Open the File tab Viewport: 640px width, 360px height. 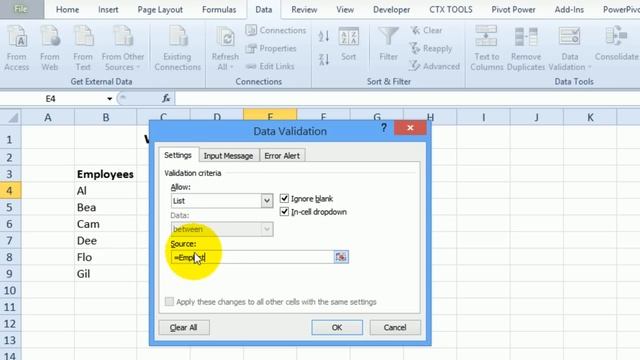click(x=21, y=9)
